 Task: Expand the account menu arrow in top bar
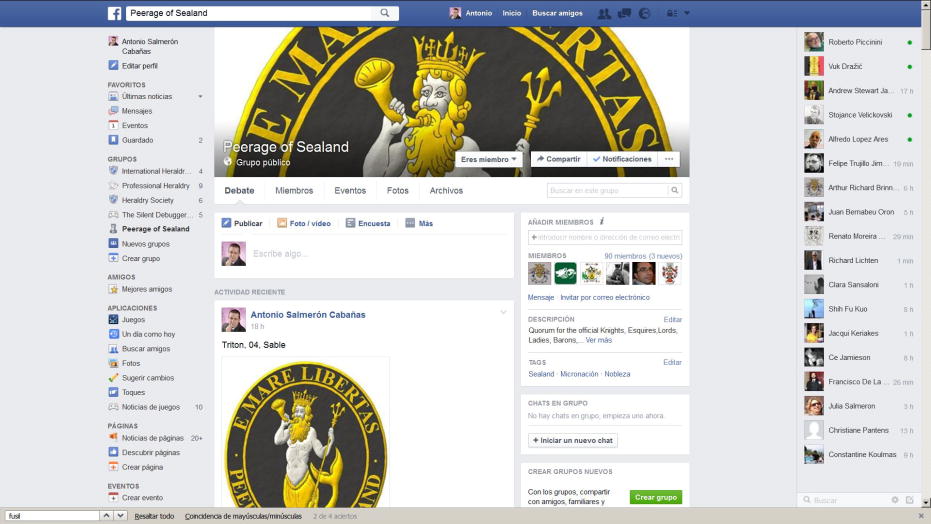pyautogui.click(x=687, y=13)
